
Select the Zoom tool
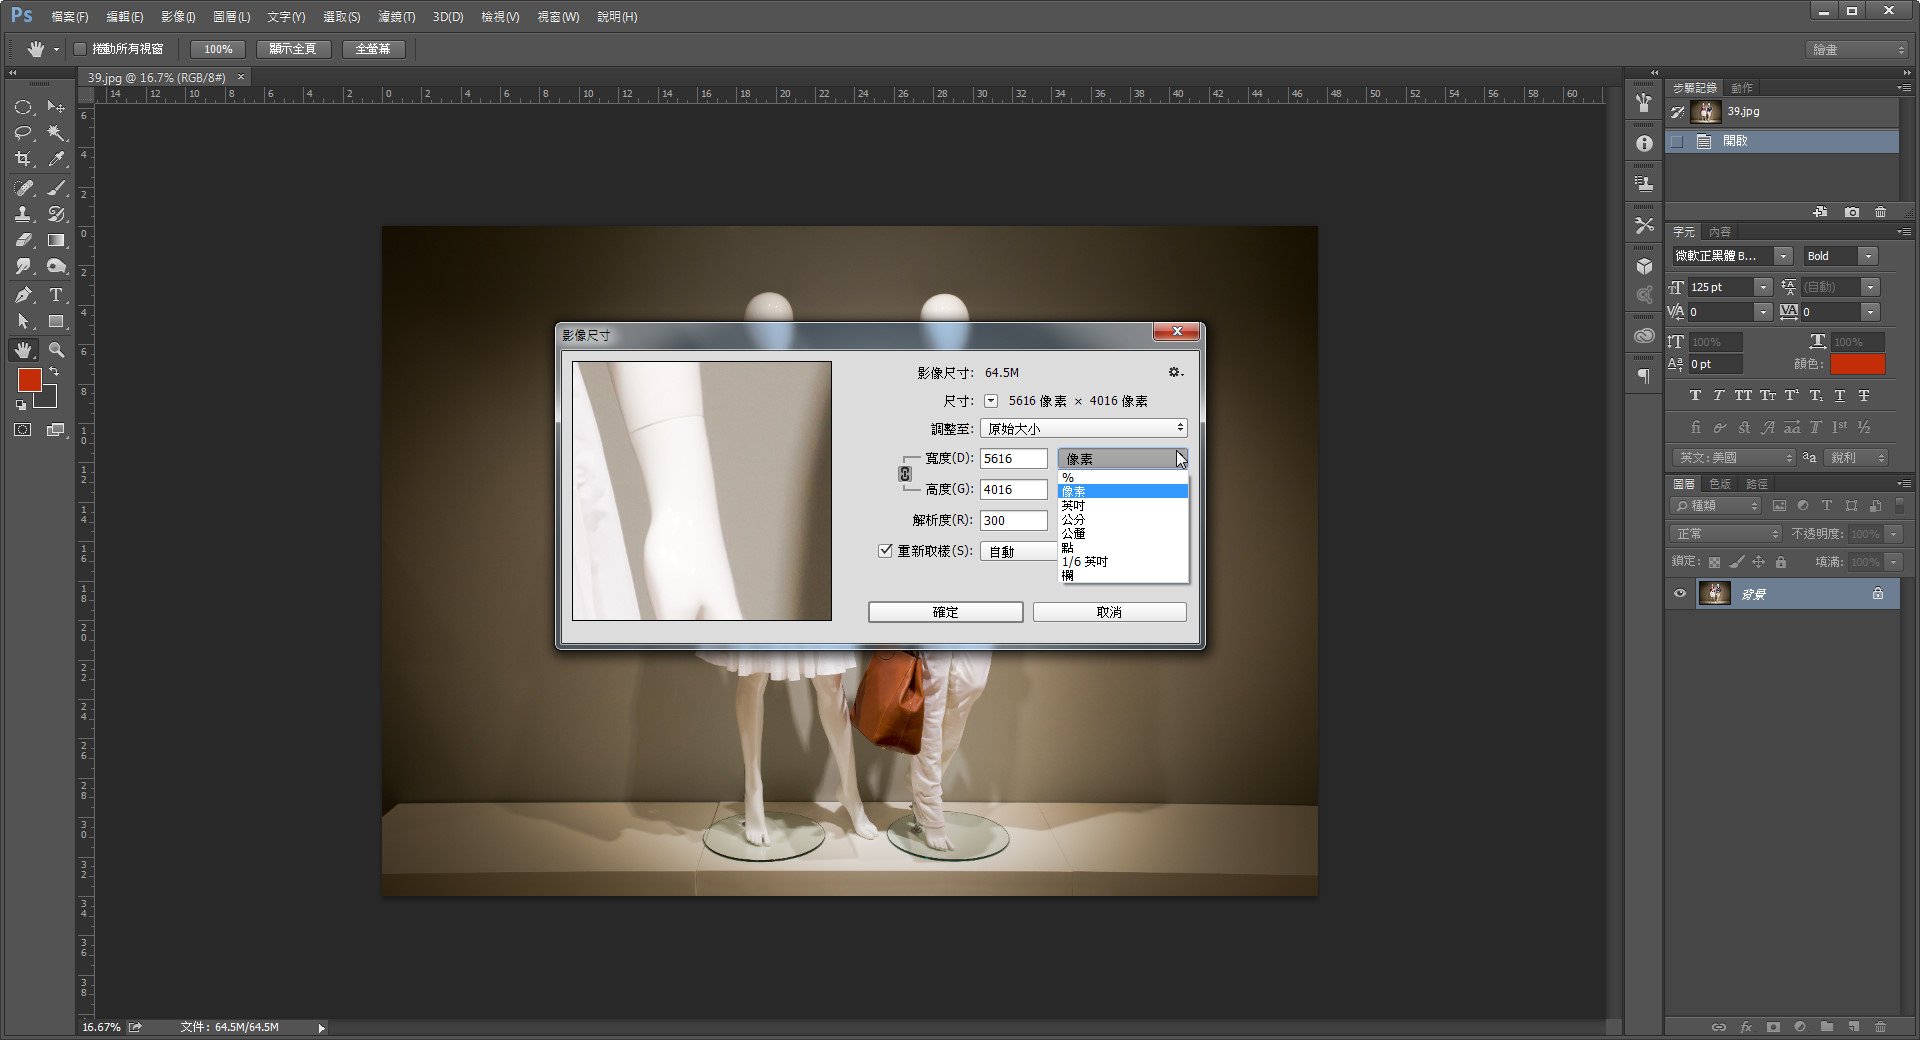(56, 350)
